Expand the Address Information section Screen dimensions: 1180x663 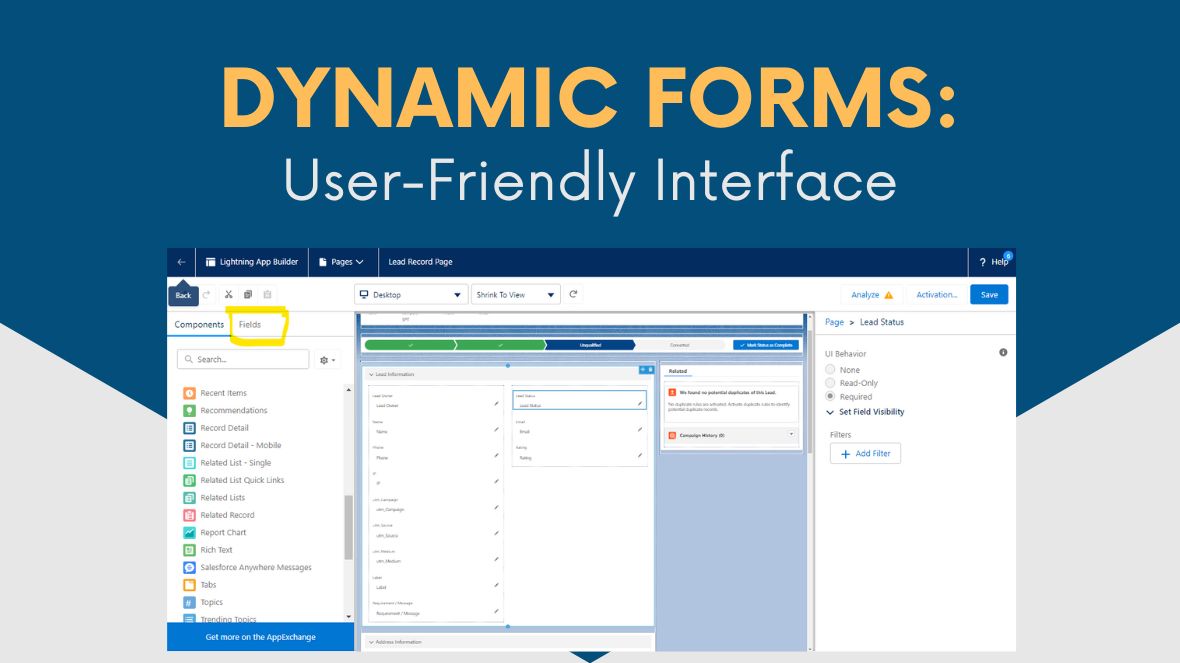pos(371,642)
